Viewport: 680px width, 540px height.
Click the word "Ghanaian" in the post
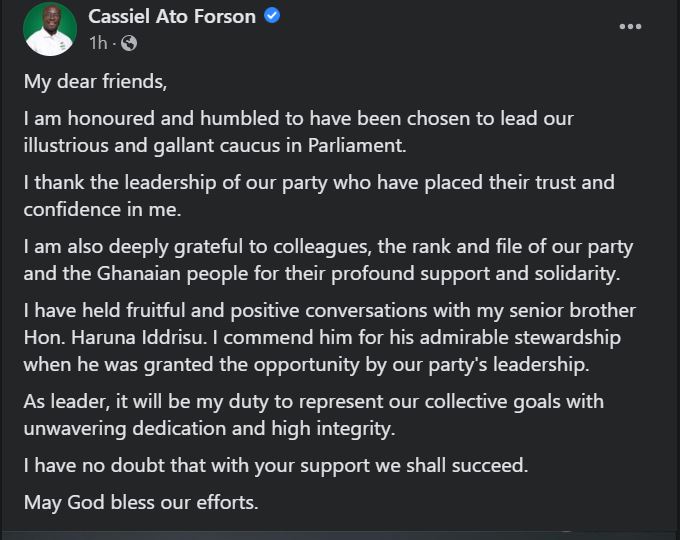coord(139,274)
